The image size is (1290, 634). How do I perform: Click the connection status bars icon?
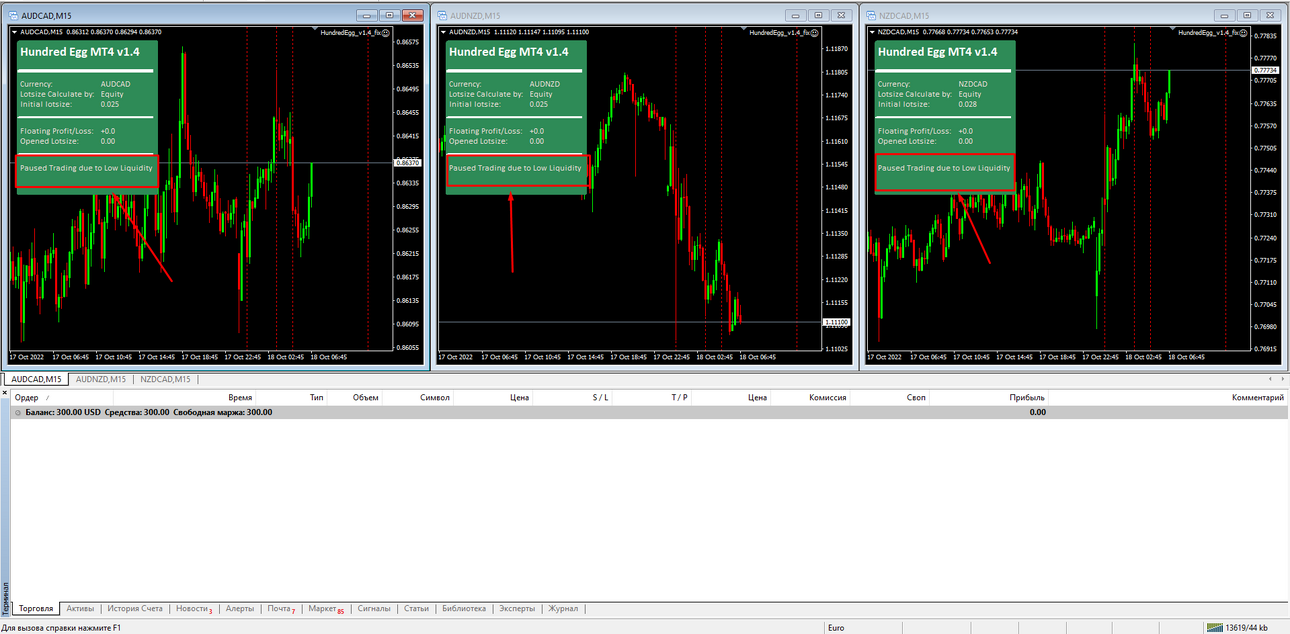tap(1214, 628)
